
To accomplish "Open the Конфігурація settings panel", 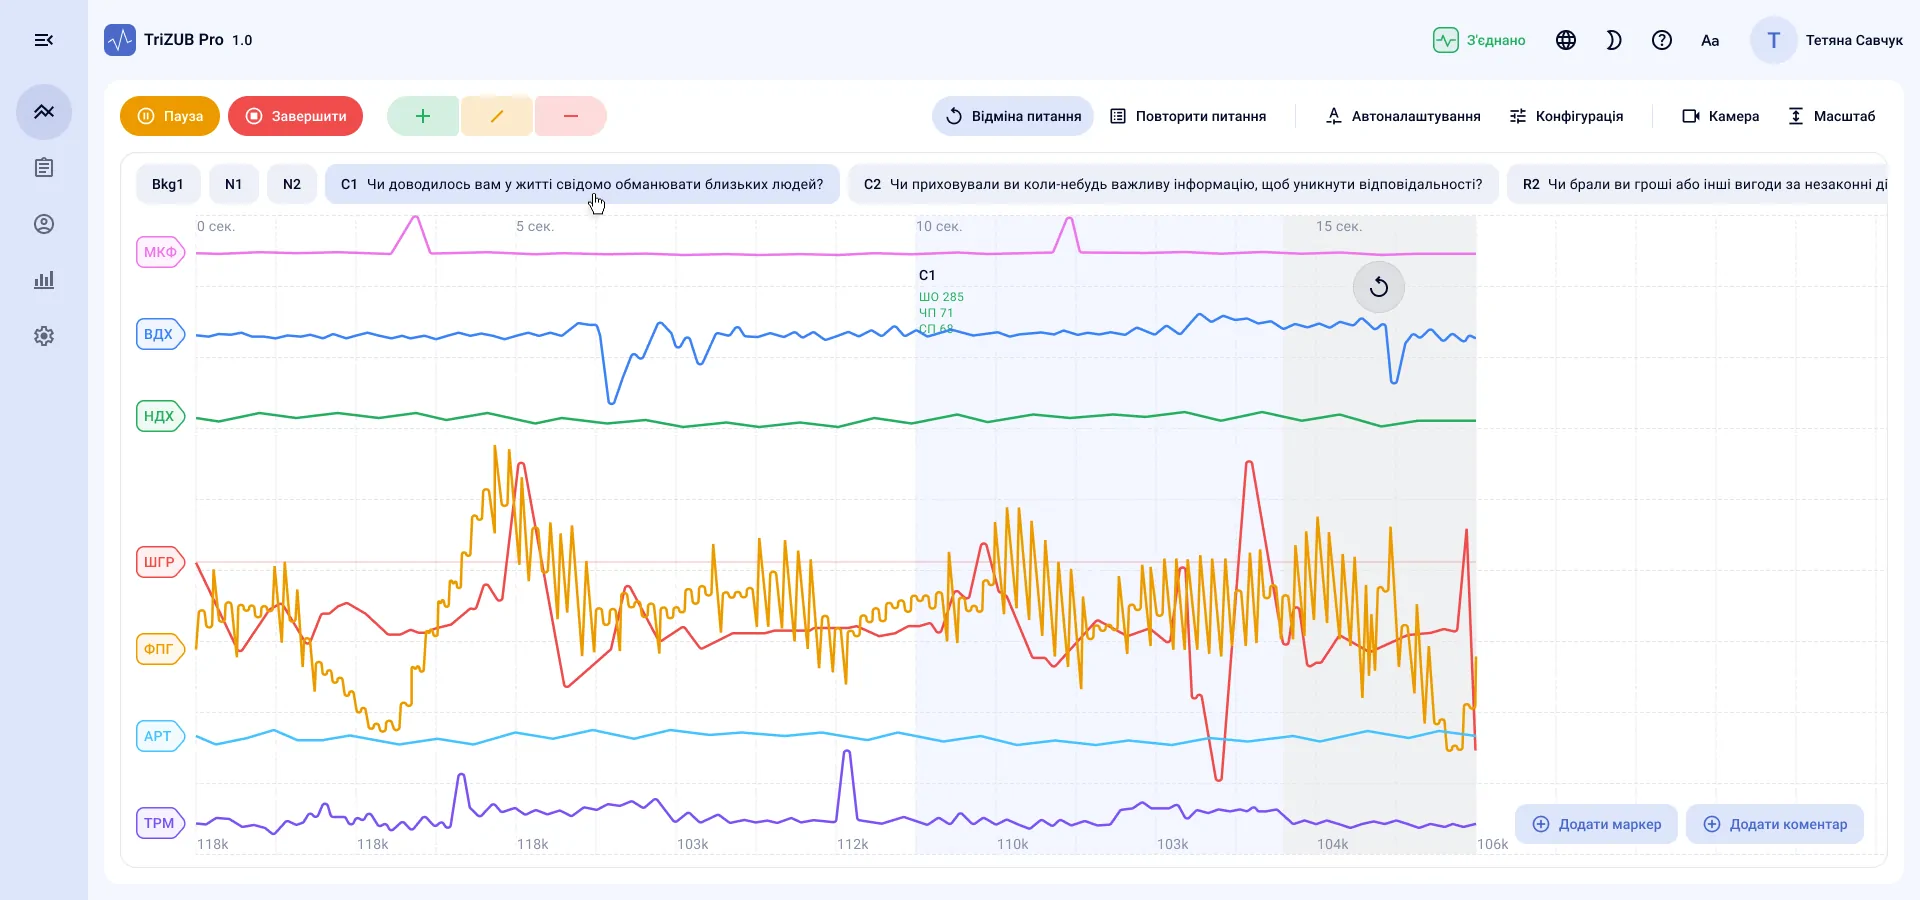I will click(1566, 116).
